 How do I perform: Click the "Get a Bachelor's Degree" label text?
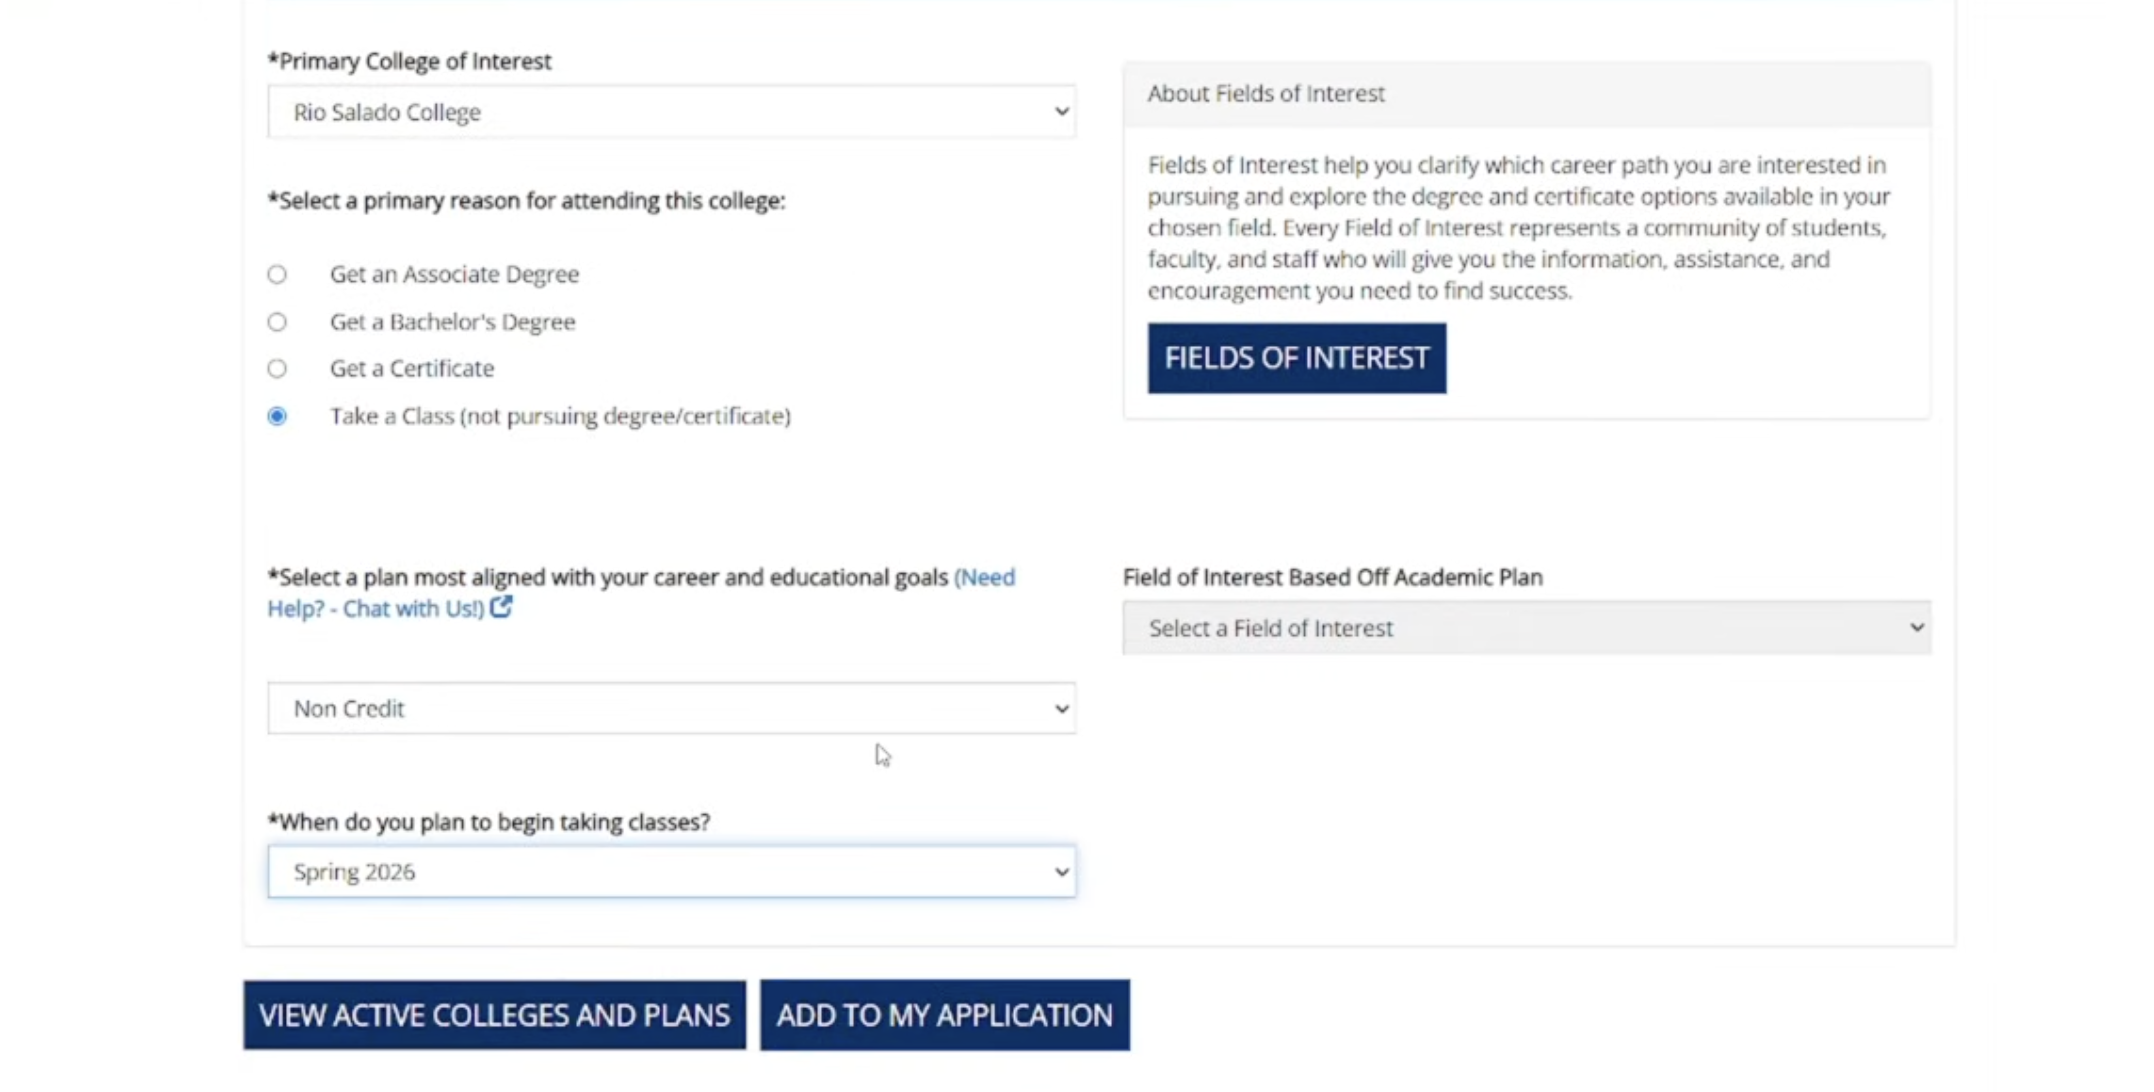[452, 322]
